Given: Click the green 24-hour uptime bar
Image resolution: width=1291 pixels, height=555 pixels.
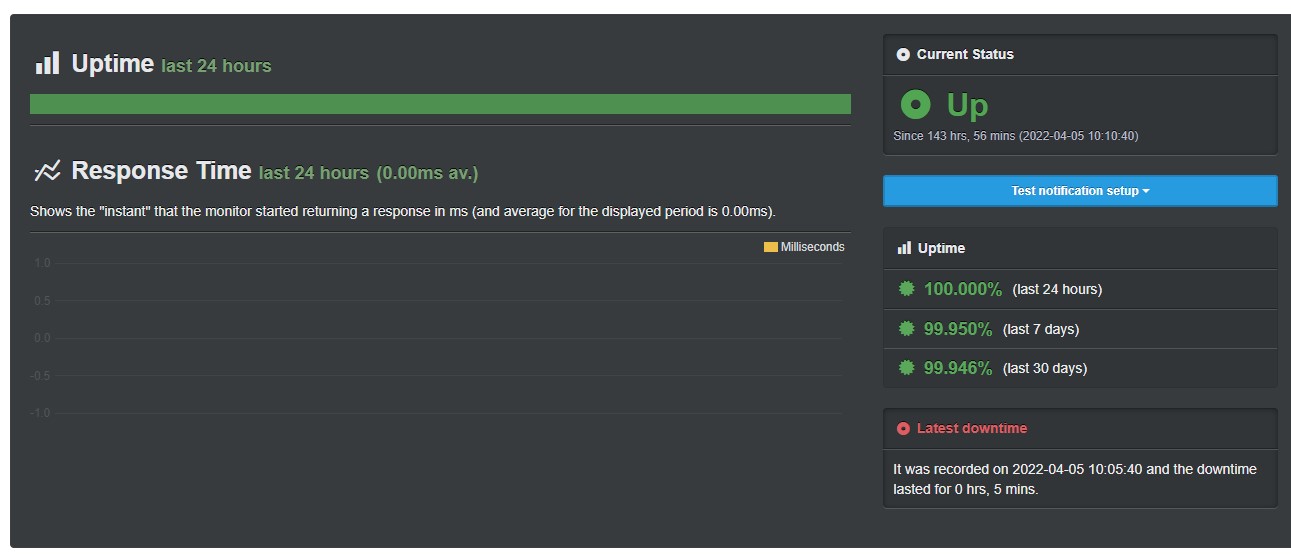Looking at the screenshot, I should click(x=440, y=104).
